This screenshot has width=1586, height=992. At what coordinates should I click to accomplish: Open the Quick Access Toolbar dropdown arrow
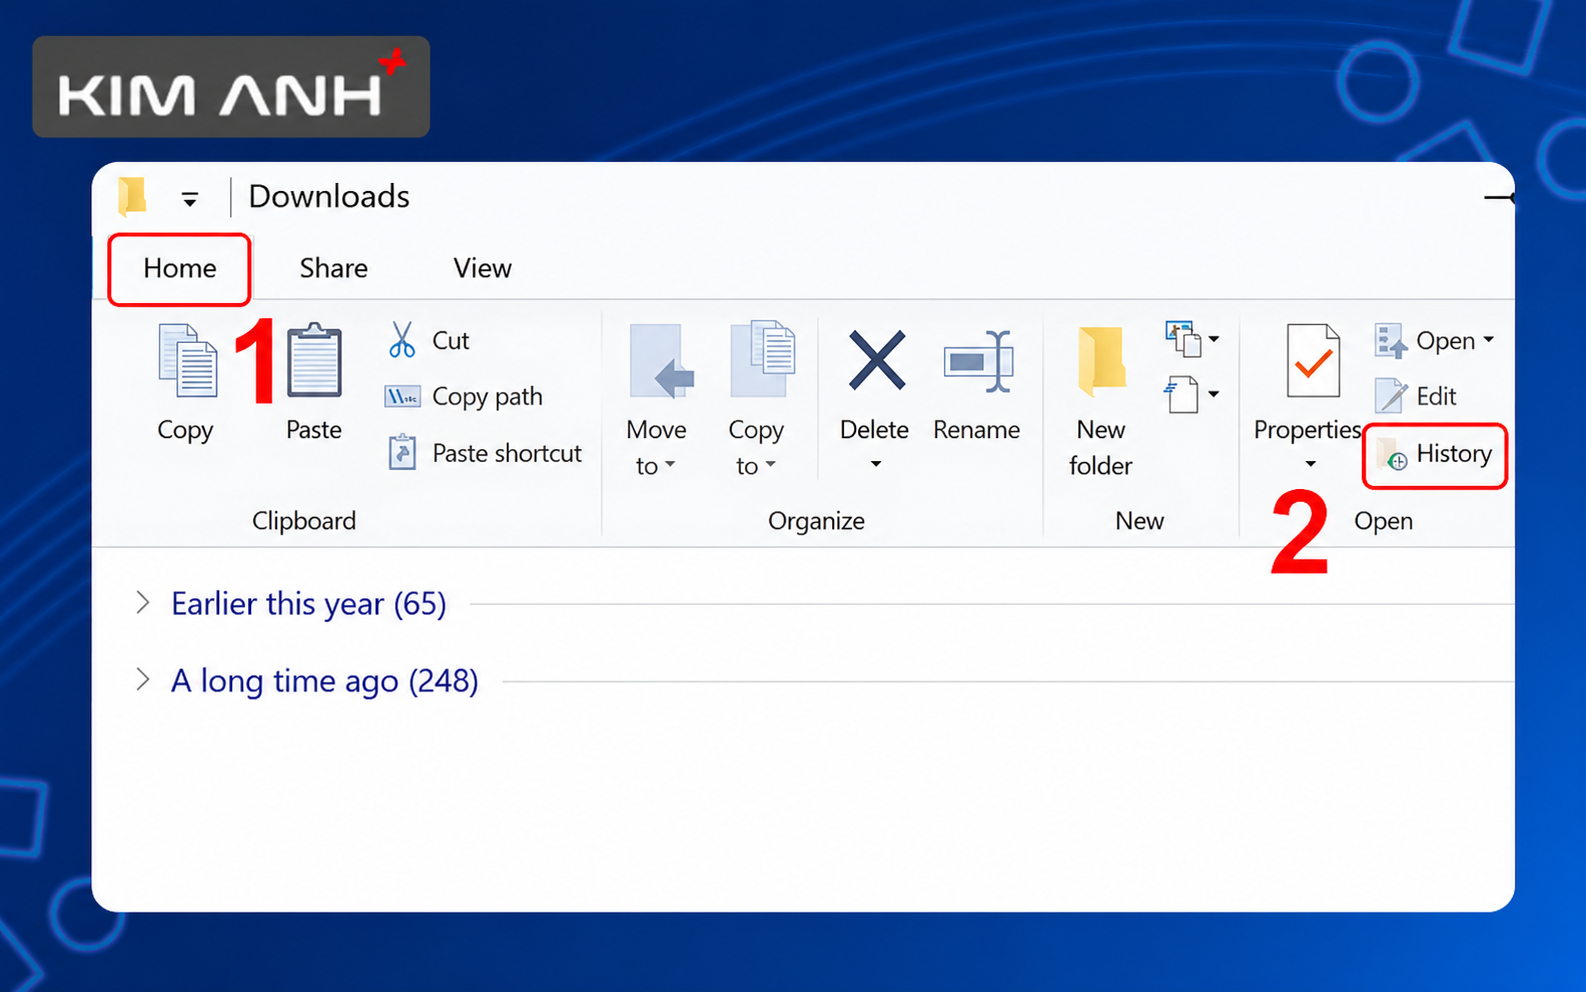click(x=190, y=199)
